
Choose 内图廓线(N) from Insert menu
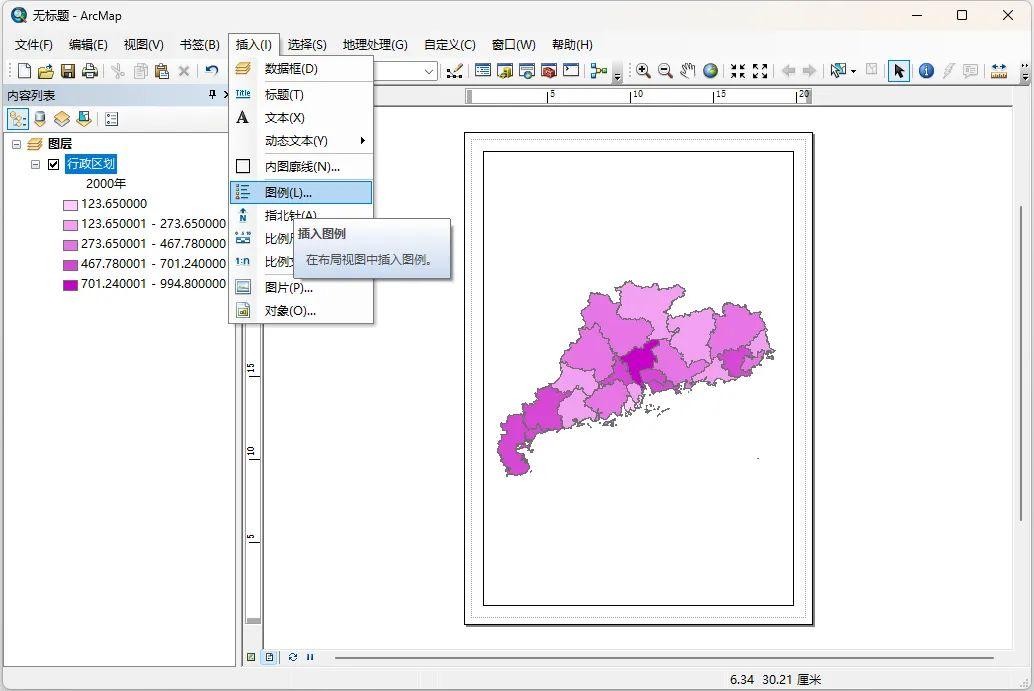tap(301, 166)
